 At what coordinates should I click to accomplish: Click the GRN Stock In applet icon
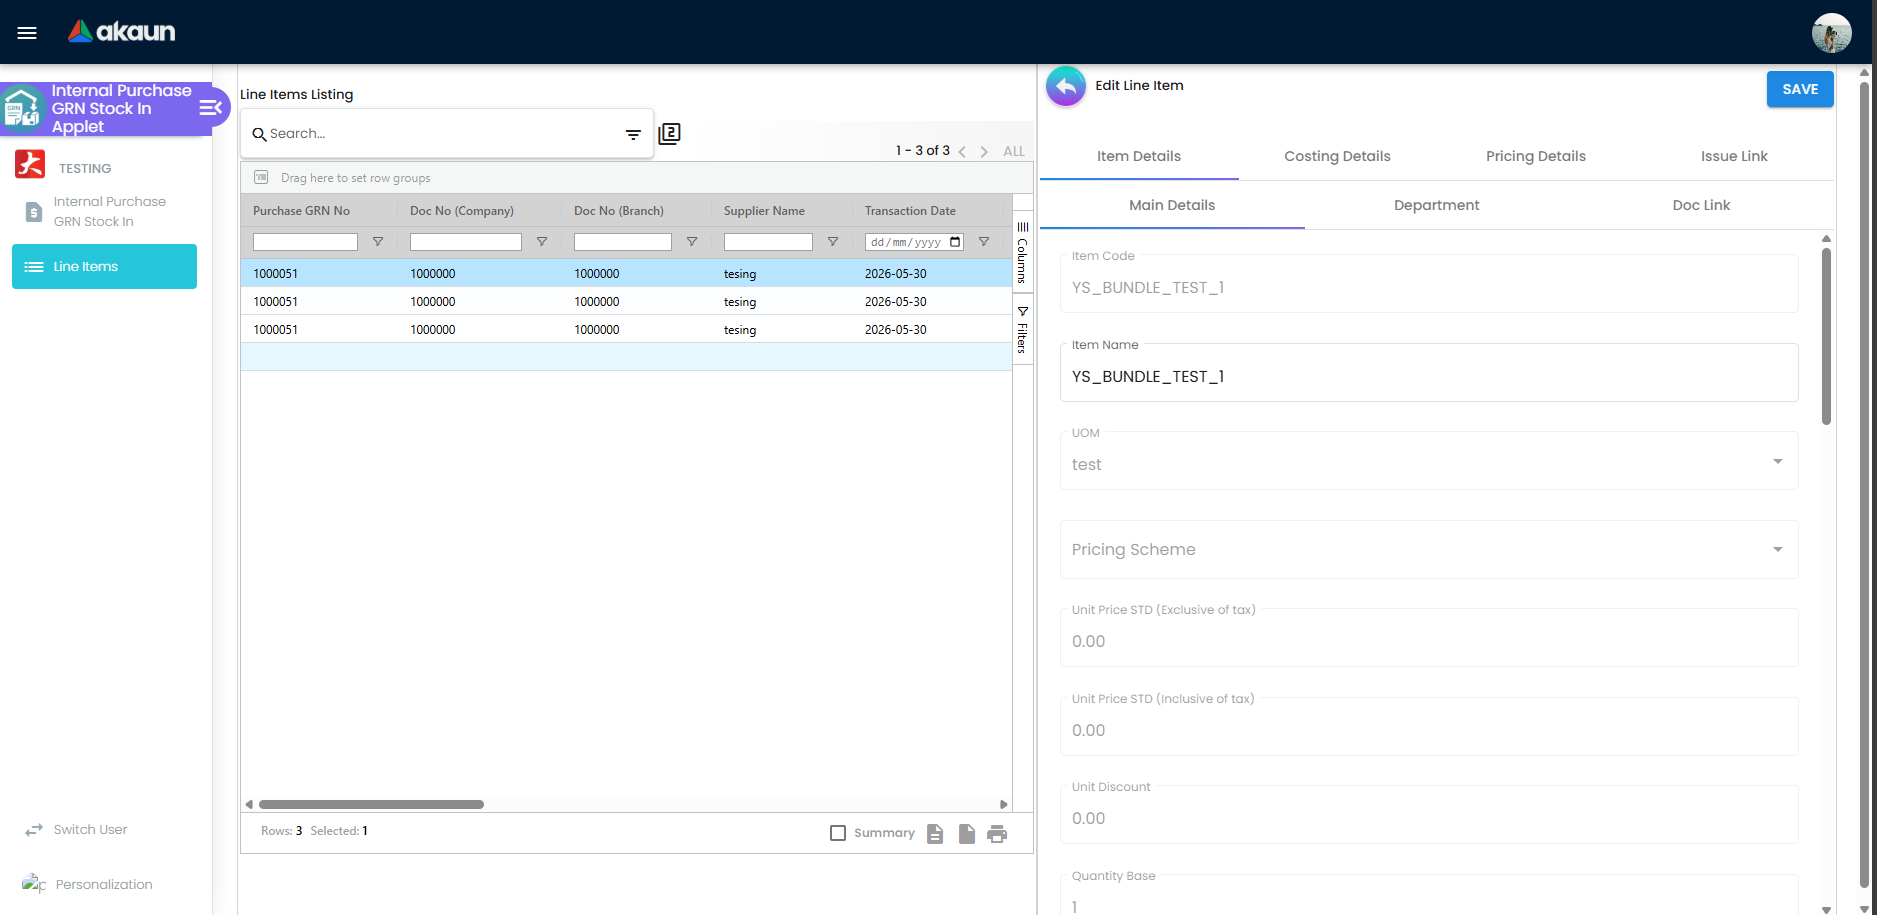23,109
